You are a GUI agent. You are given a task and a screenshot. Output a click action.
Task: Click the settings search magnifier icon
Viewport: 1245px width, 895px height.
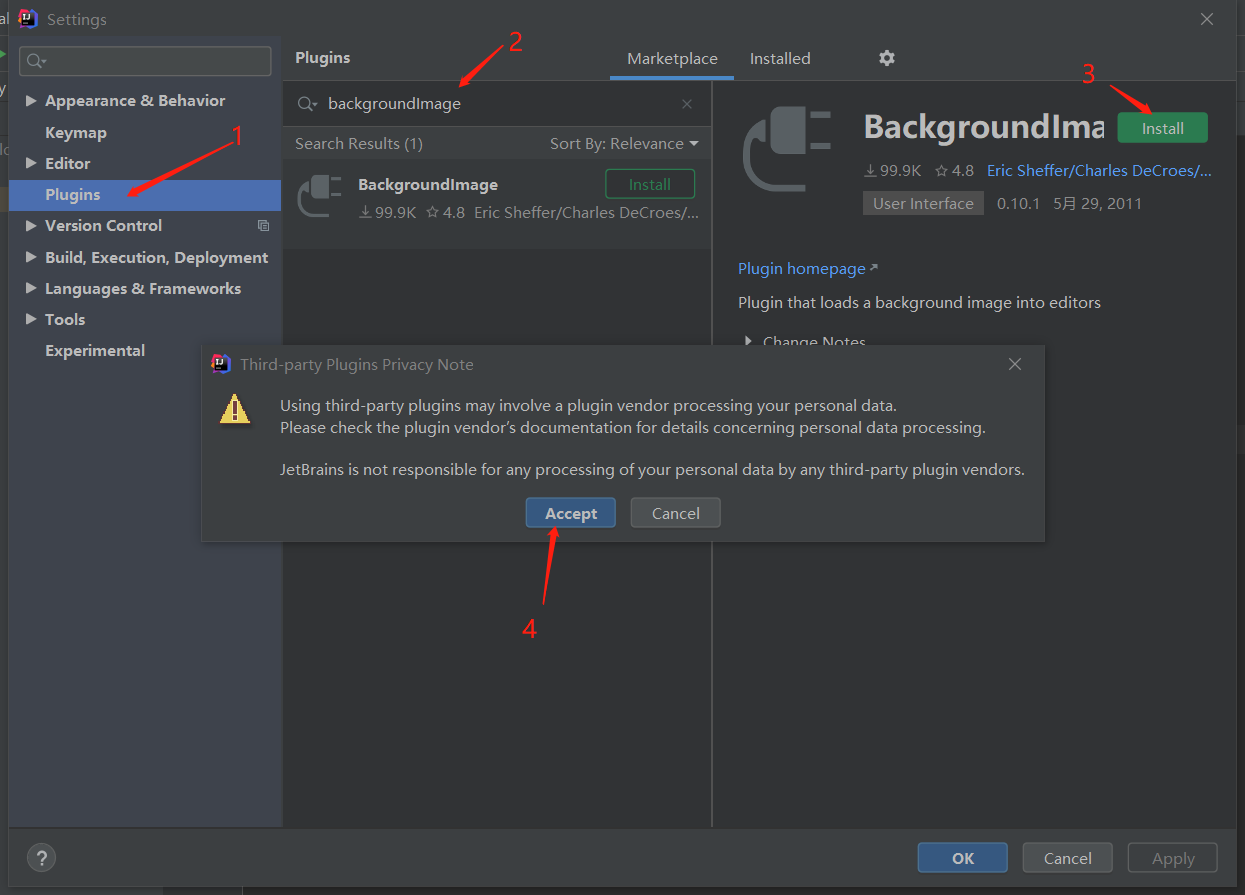coord(37,61)
